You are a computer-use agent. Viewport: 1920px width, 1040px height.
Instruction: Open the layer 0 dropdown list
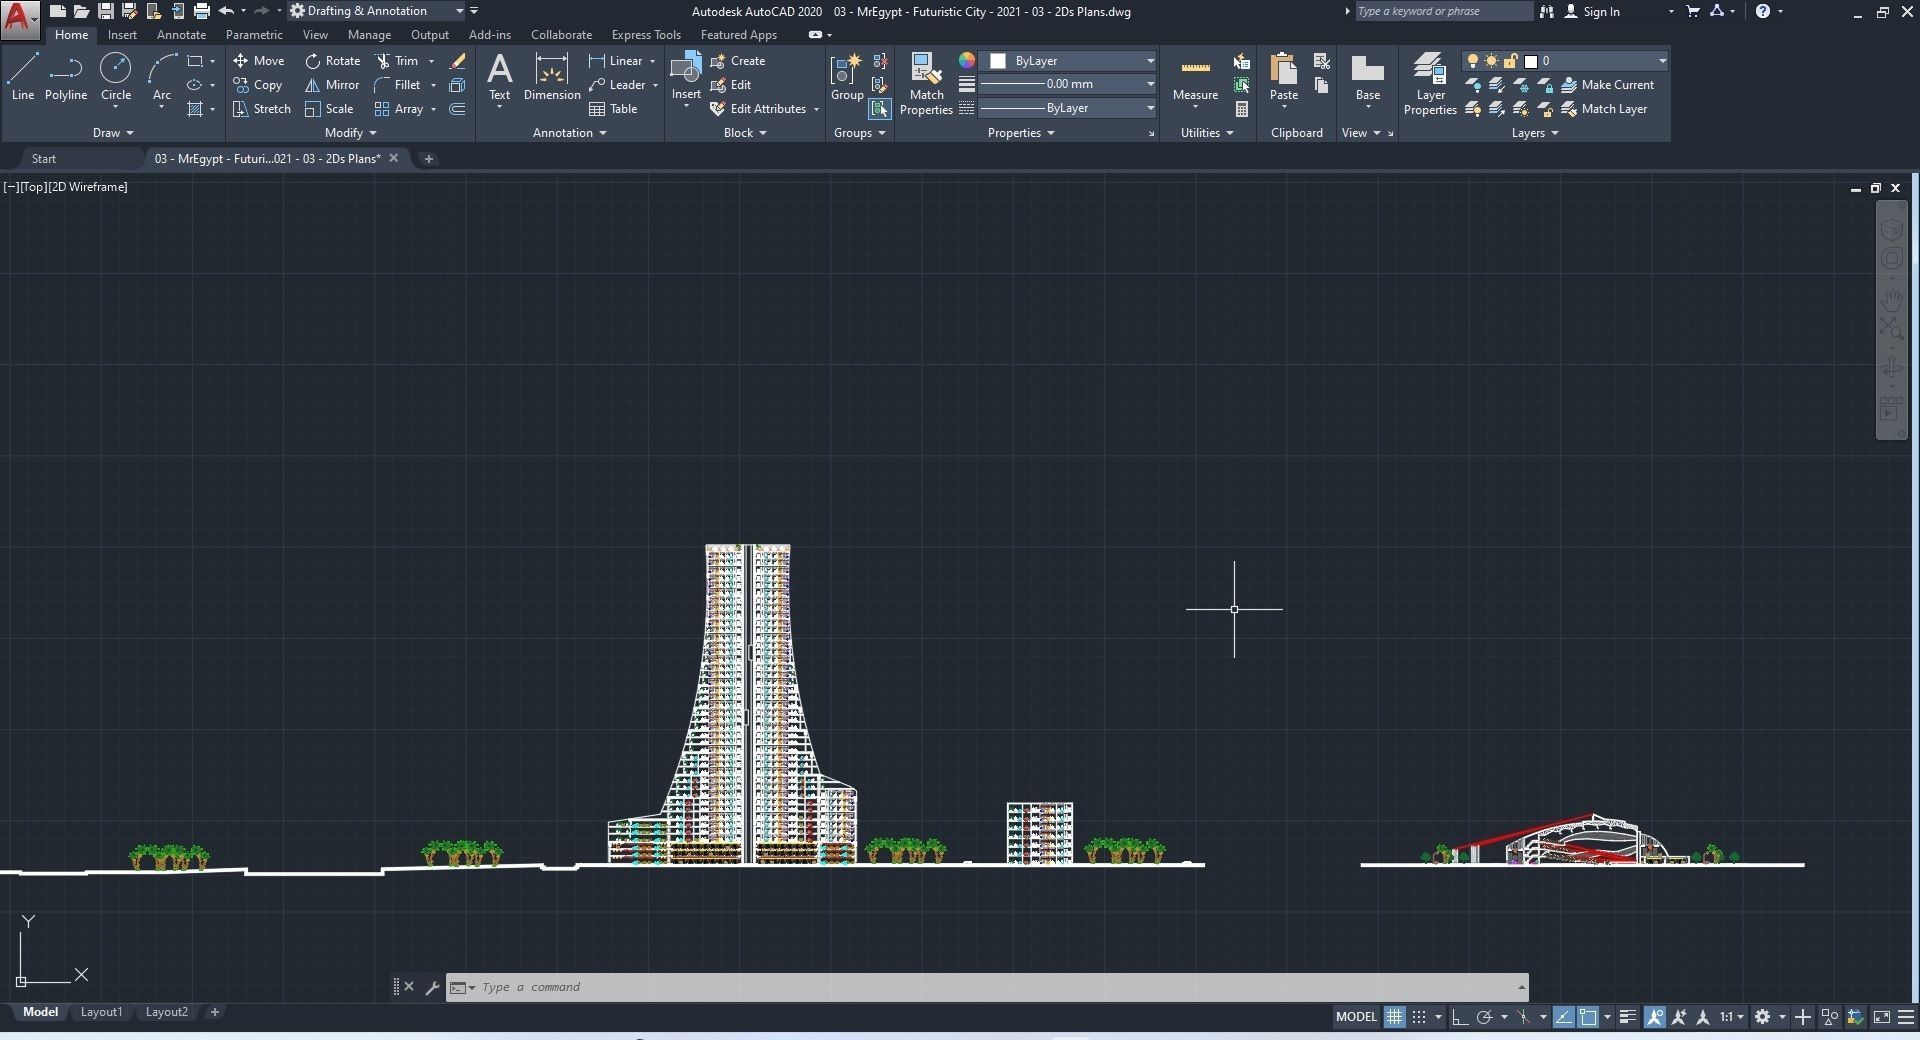(x=1564, y=61)
